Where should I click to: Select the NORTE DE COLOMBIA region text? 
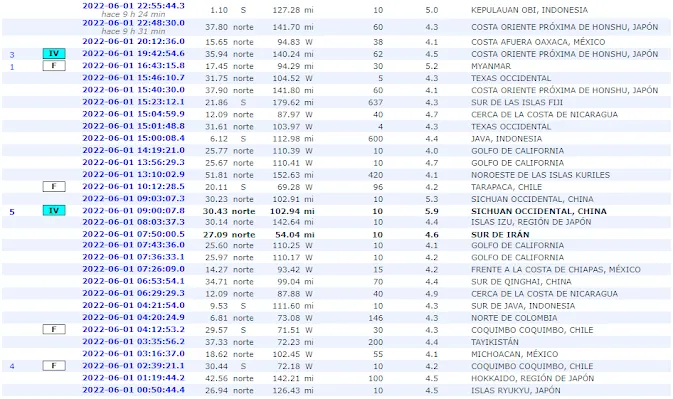pyautogui.click(x=514, y=318)
